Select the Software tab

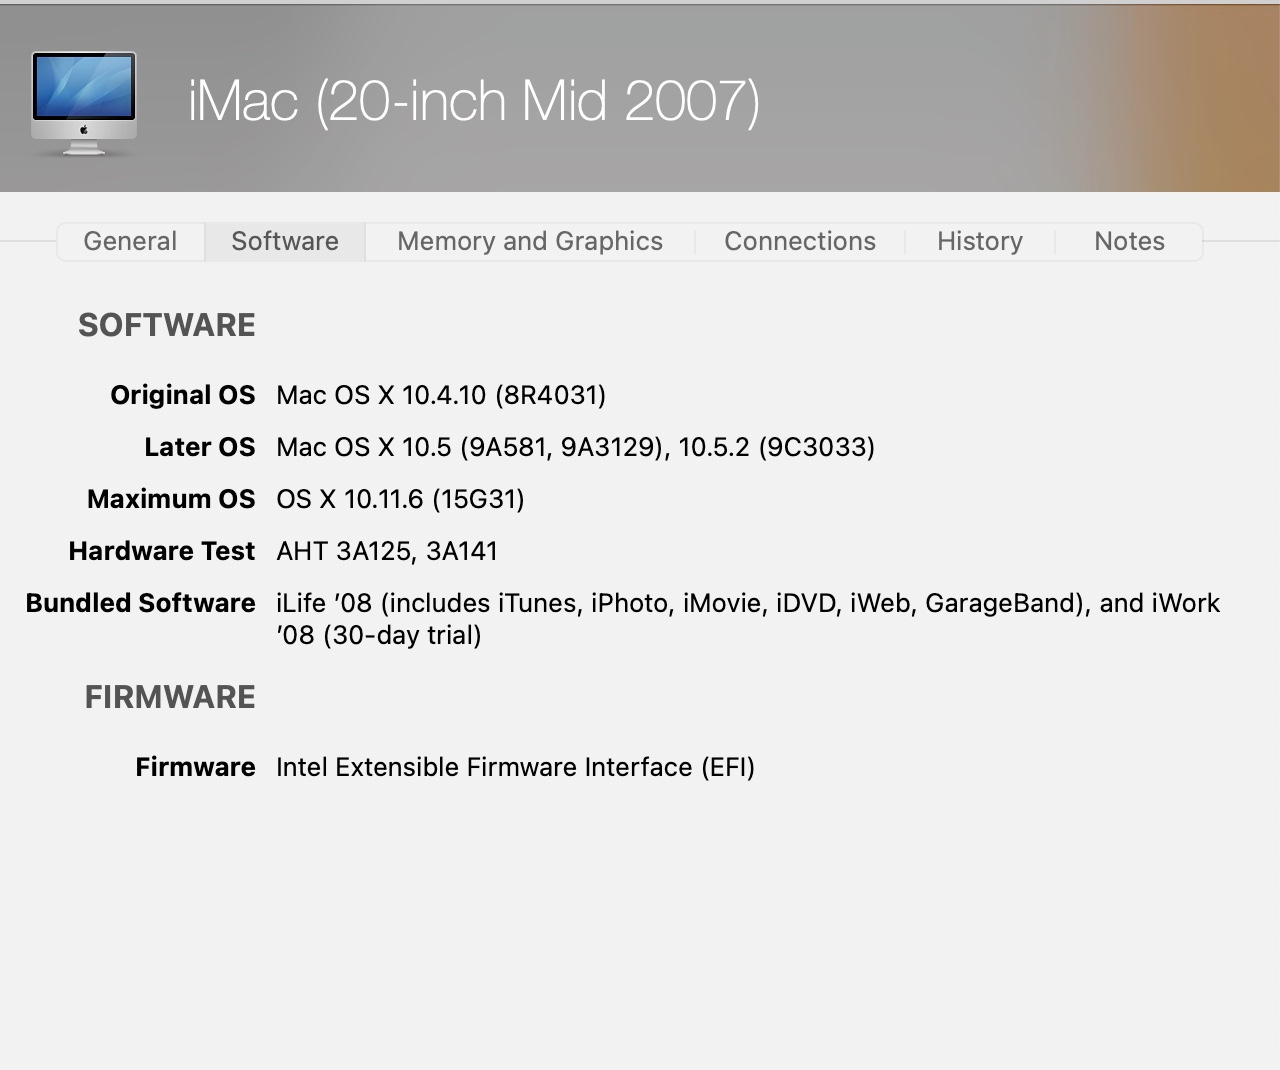coord(285,241)
